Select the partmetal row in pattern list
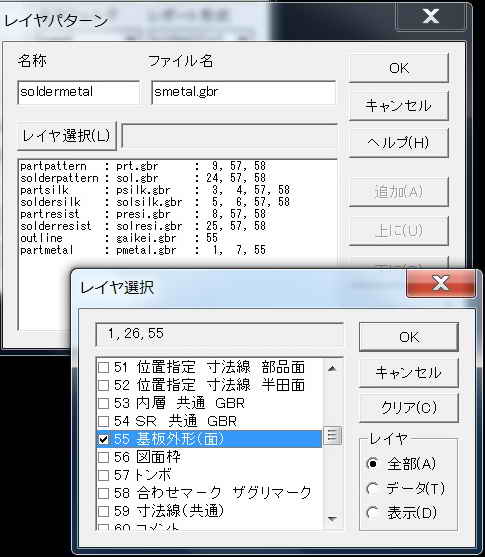Screen dimensions: 485x557 point(143,250)
